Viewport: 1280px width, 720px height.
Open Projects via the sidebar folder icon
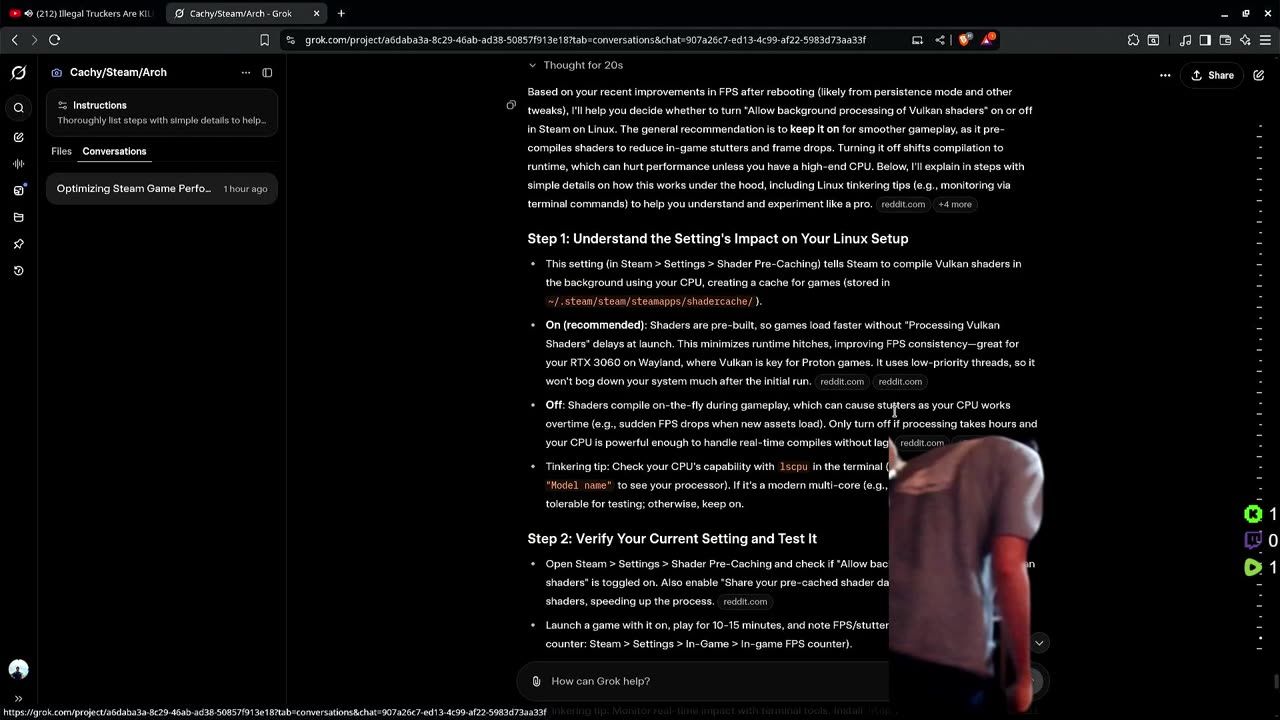(x=18, y=217)
